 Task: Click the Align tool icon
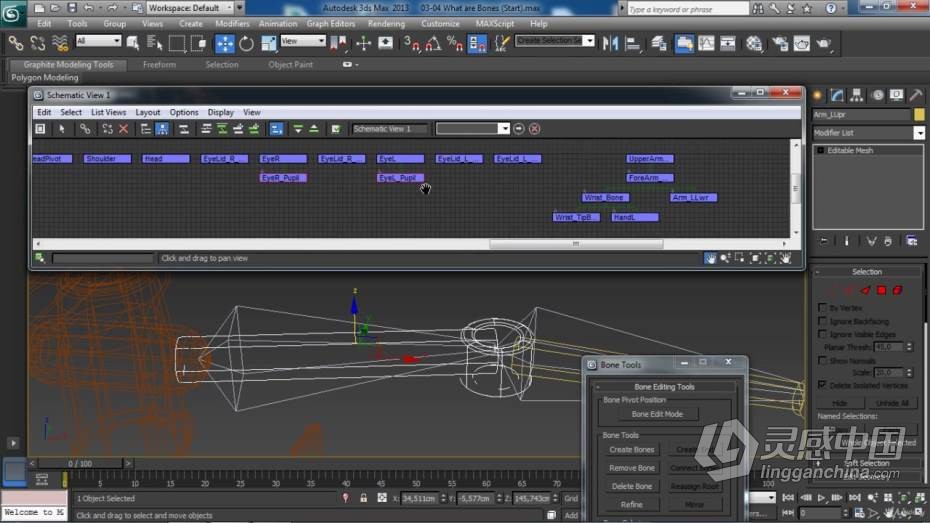(x=632, y=43)
